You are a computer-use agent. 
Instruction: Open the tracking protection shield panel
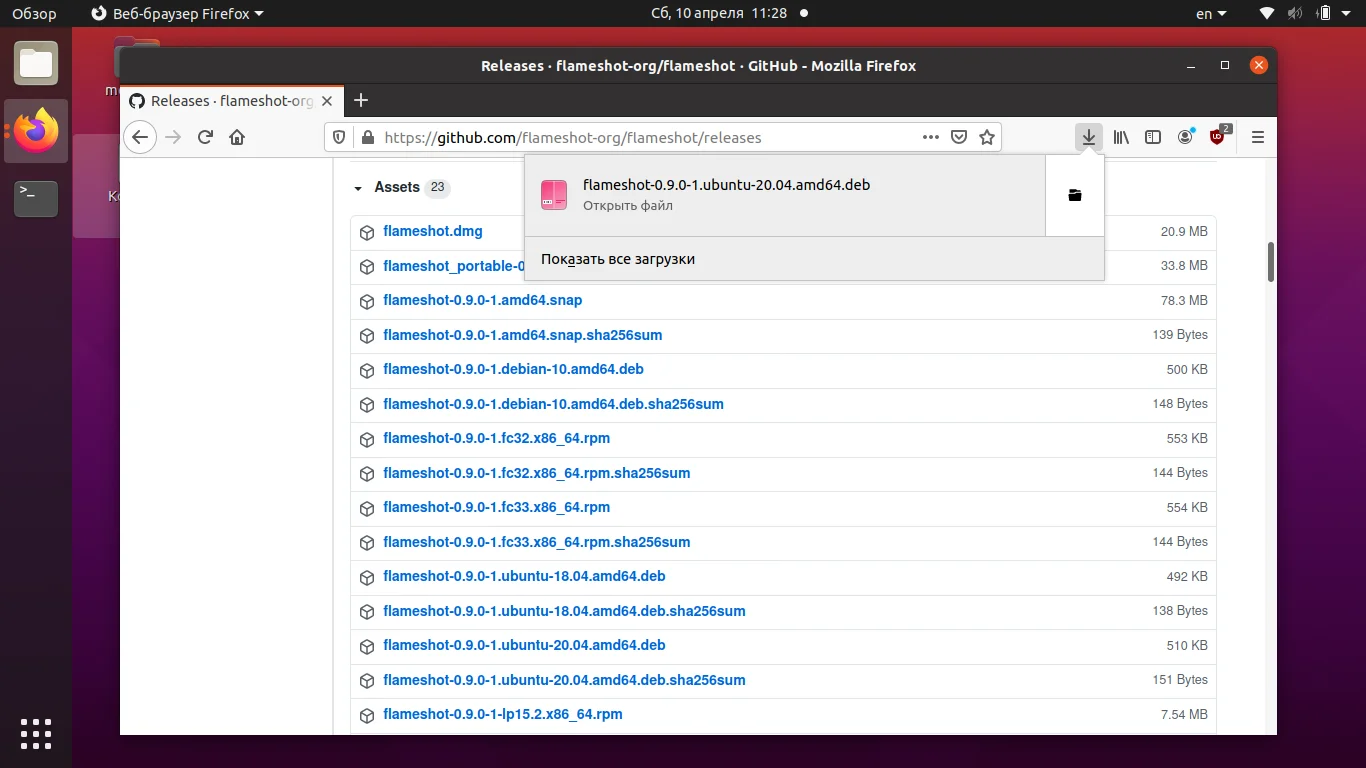(x=339, y=137)
